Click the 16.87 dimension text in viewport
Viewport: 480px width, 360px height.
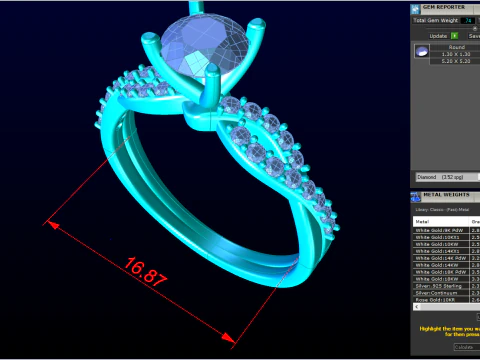[x=145, y=271]
